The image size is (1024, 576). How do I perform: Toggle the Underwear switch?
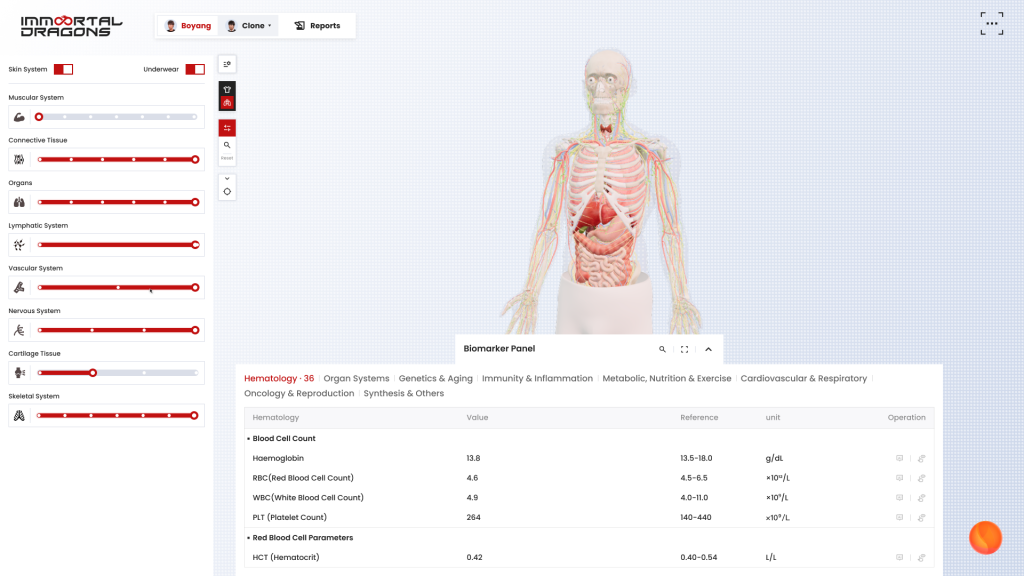click(195, 69)
